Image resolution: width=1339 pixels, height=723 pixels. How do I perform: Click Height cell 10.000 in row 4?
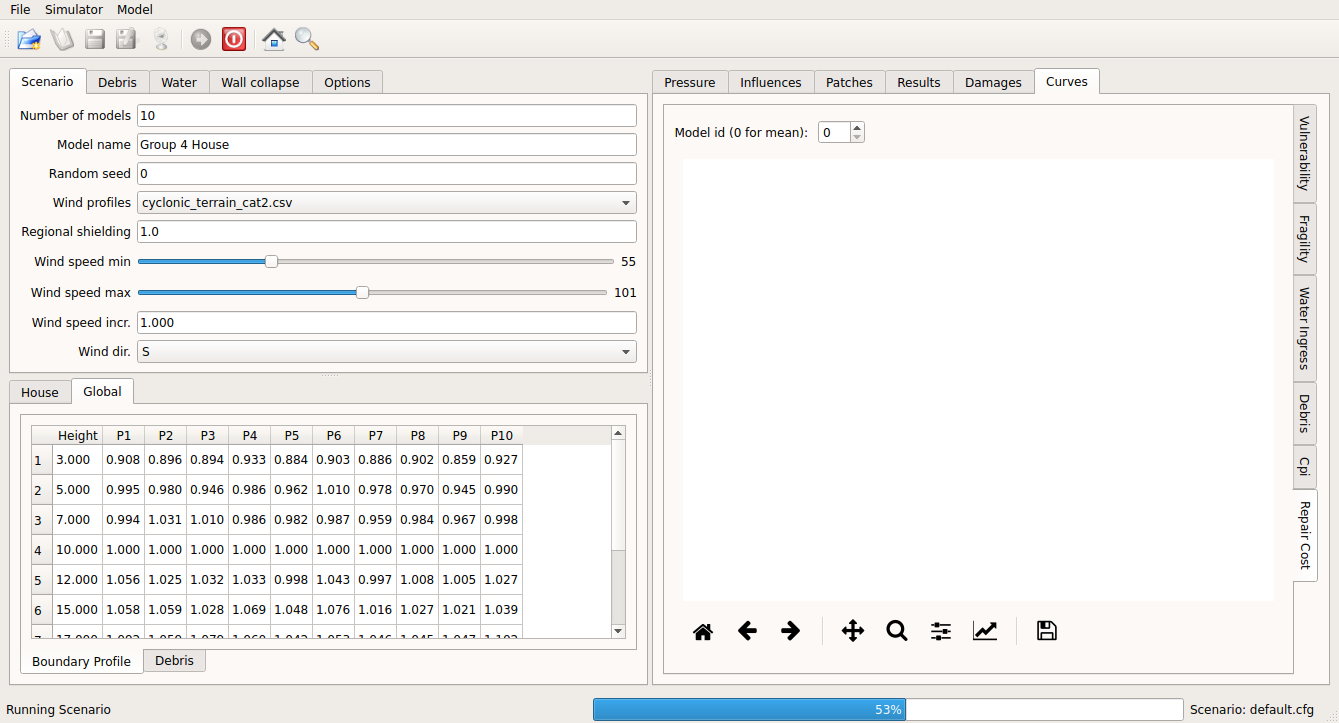(x=77, y=550)
